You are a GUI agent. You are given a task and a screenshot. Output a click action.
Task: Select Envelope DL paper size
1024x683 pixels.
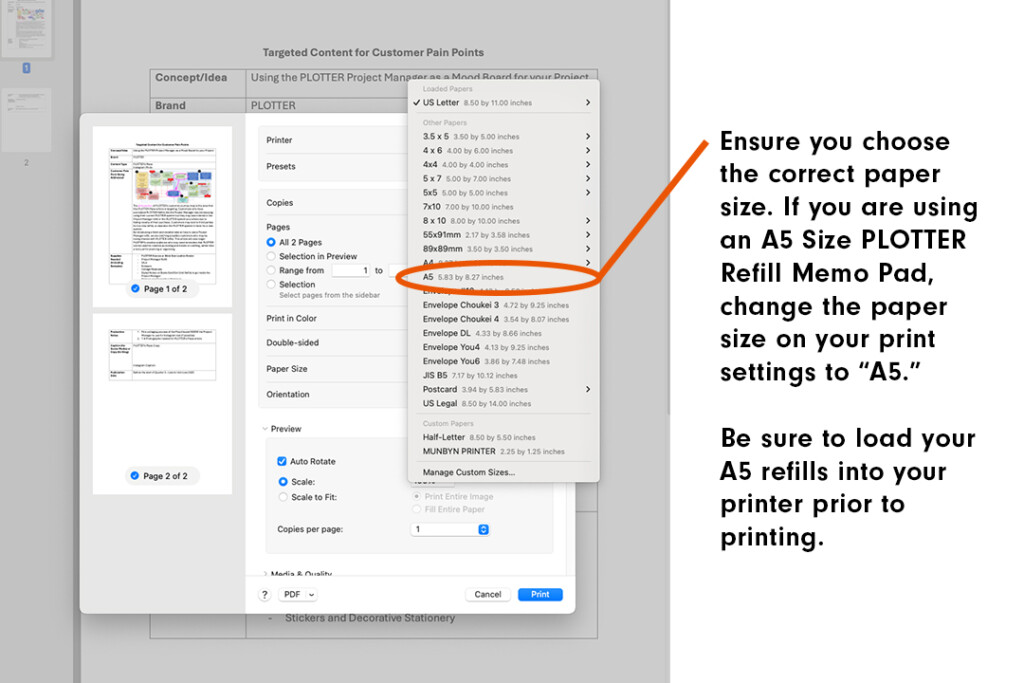click(x=503, y=333)
